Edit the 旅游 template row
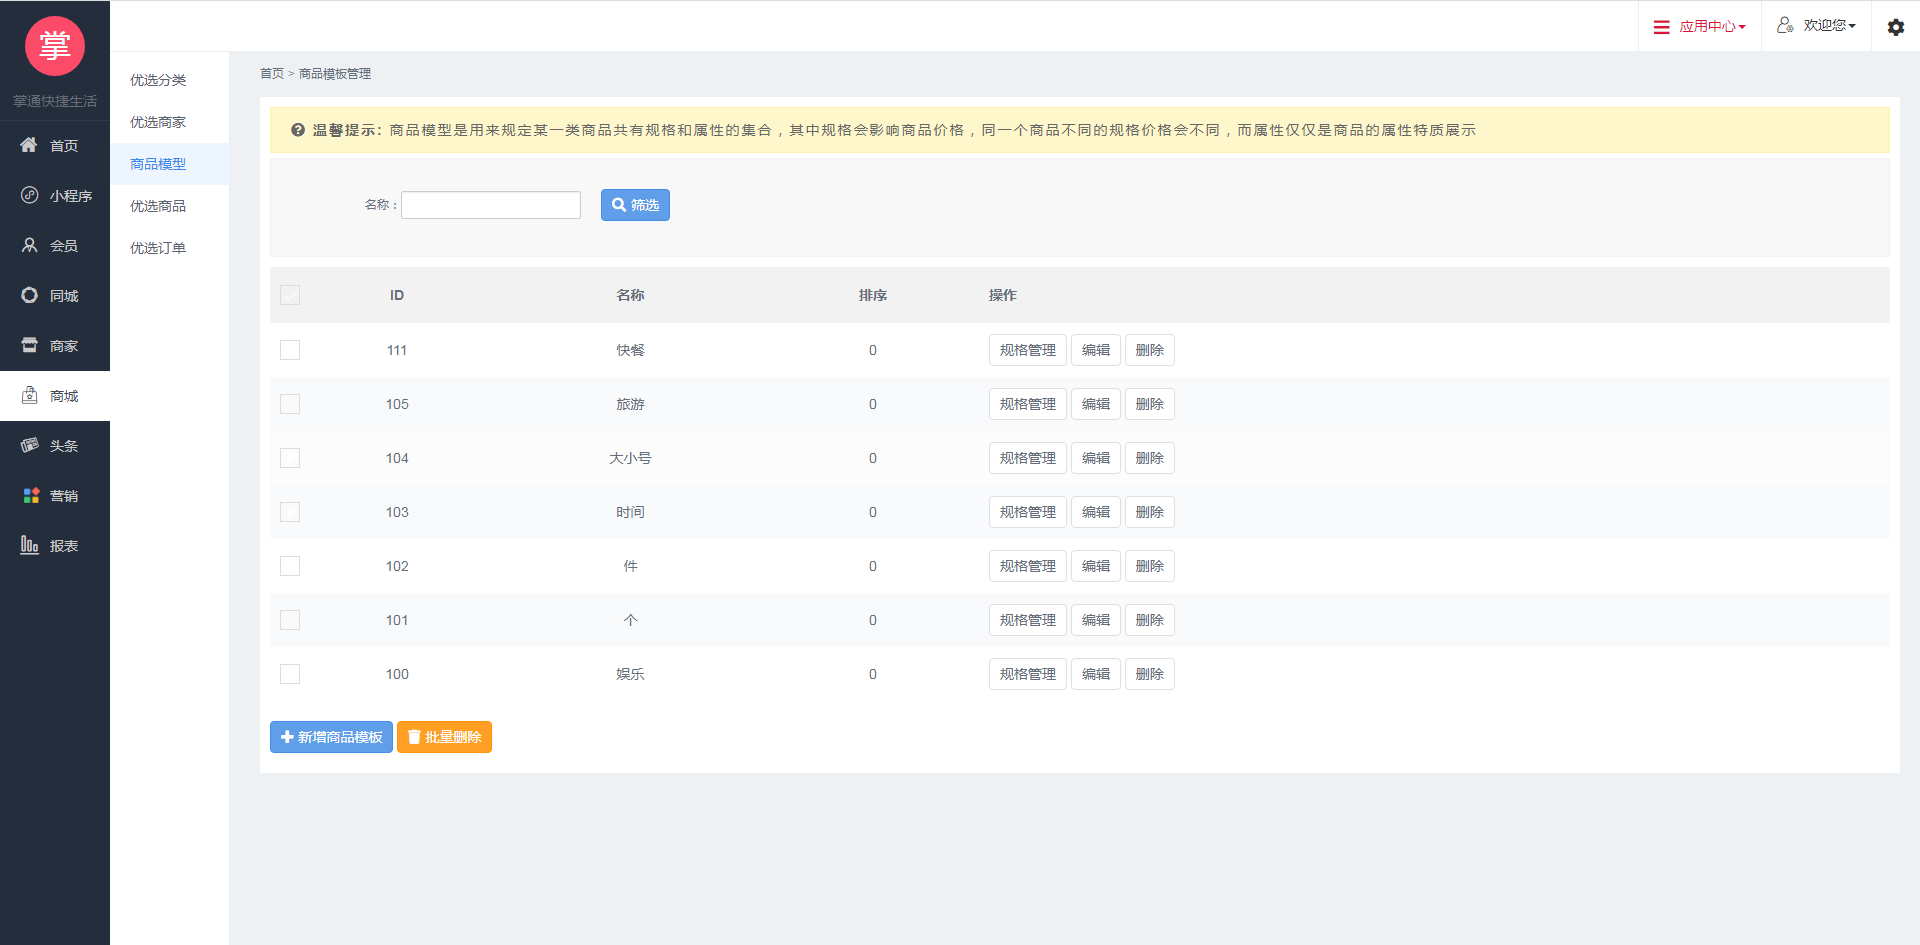The width and height of the screenshot is (1920, 945). 1095,404
